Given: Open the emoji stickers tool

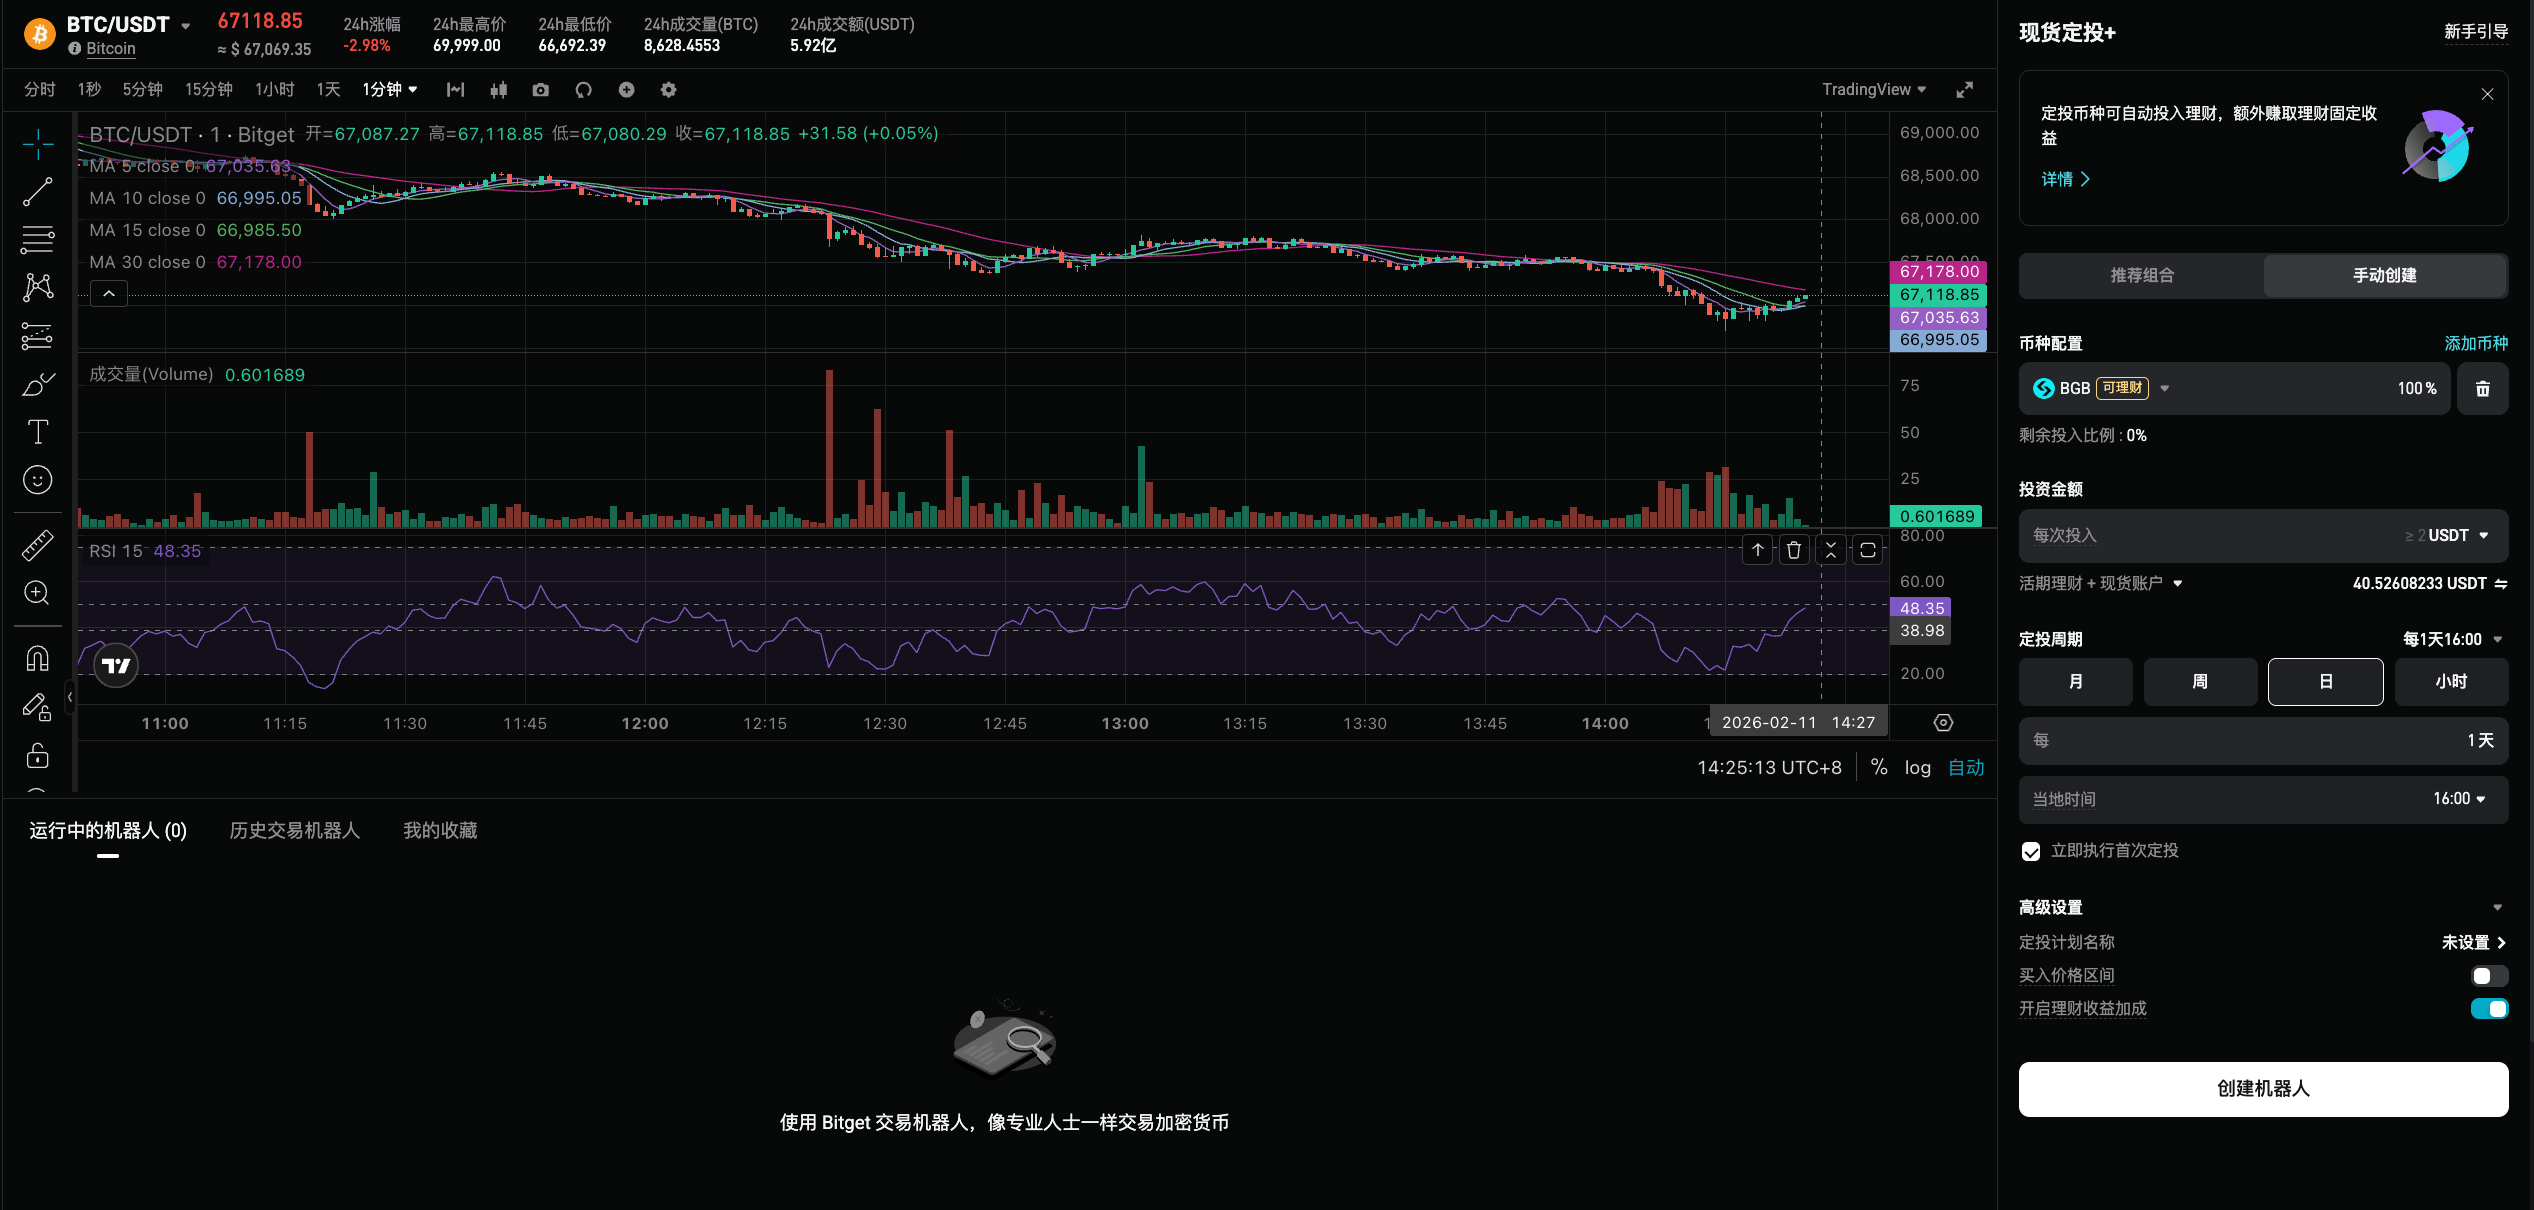Looking at the screenshot, I should coord(37,479).
